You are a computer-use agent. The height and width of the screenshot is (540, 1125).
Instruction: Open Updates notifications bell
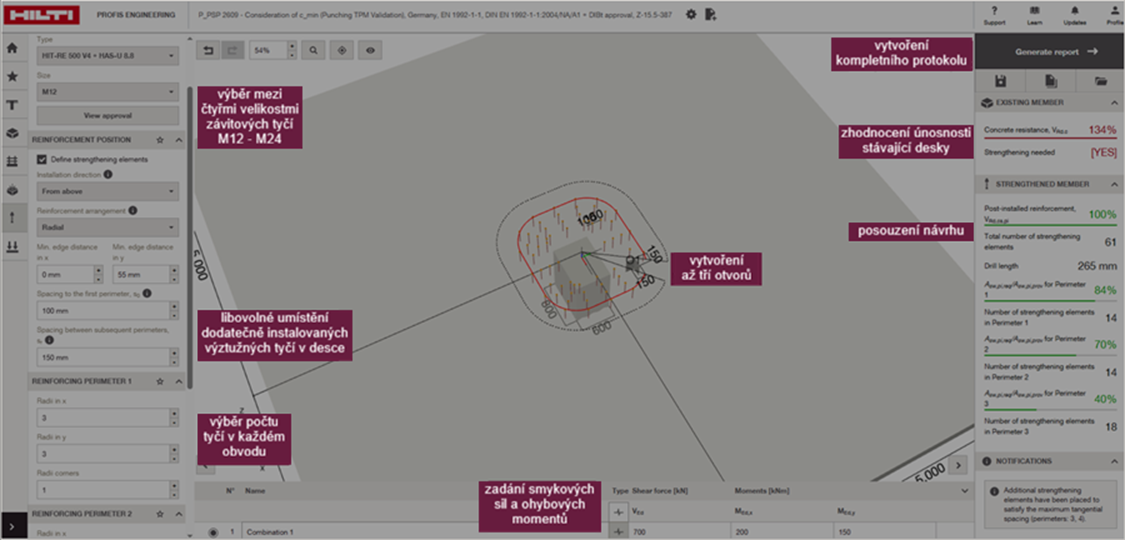click(1074, 15)
